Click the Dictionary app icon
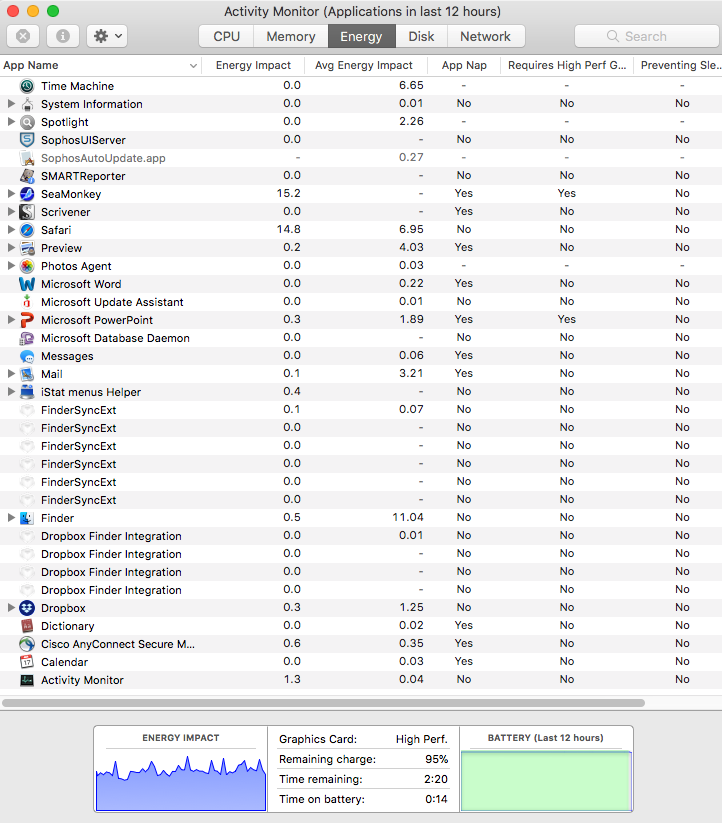Viewport: 722px width, 823px height. click(27, 626)
